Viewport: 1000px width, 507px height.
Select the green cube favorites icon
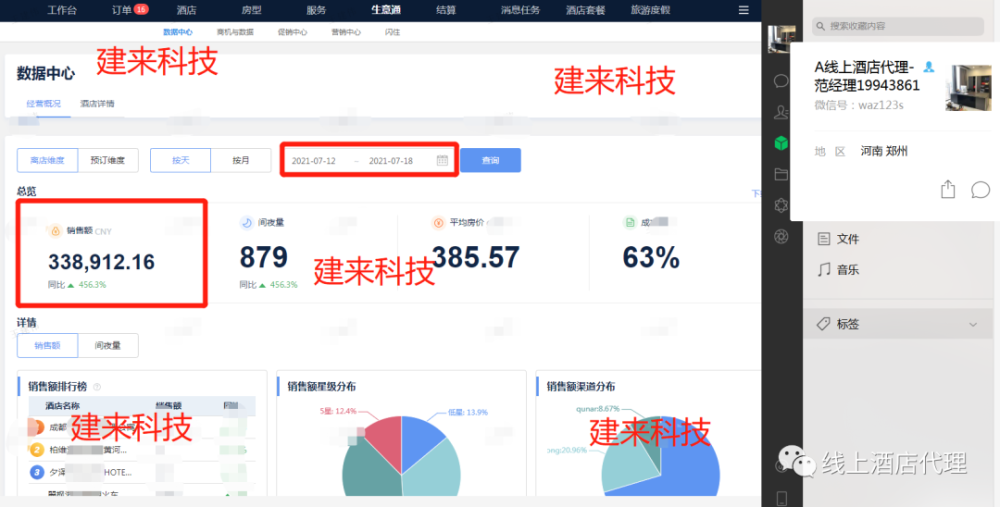click(781, 143)
